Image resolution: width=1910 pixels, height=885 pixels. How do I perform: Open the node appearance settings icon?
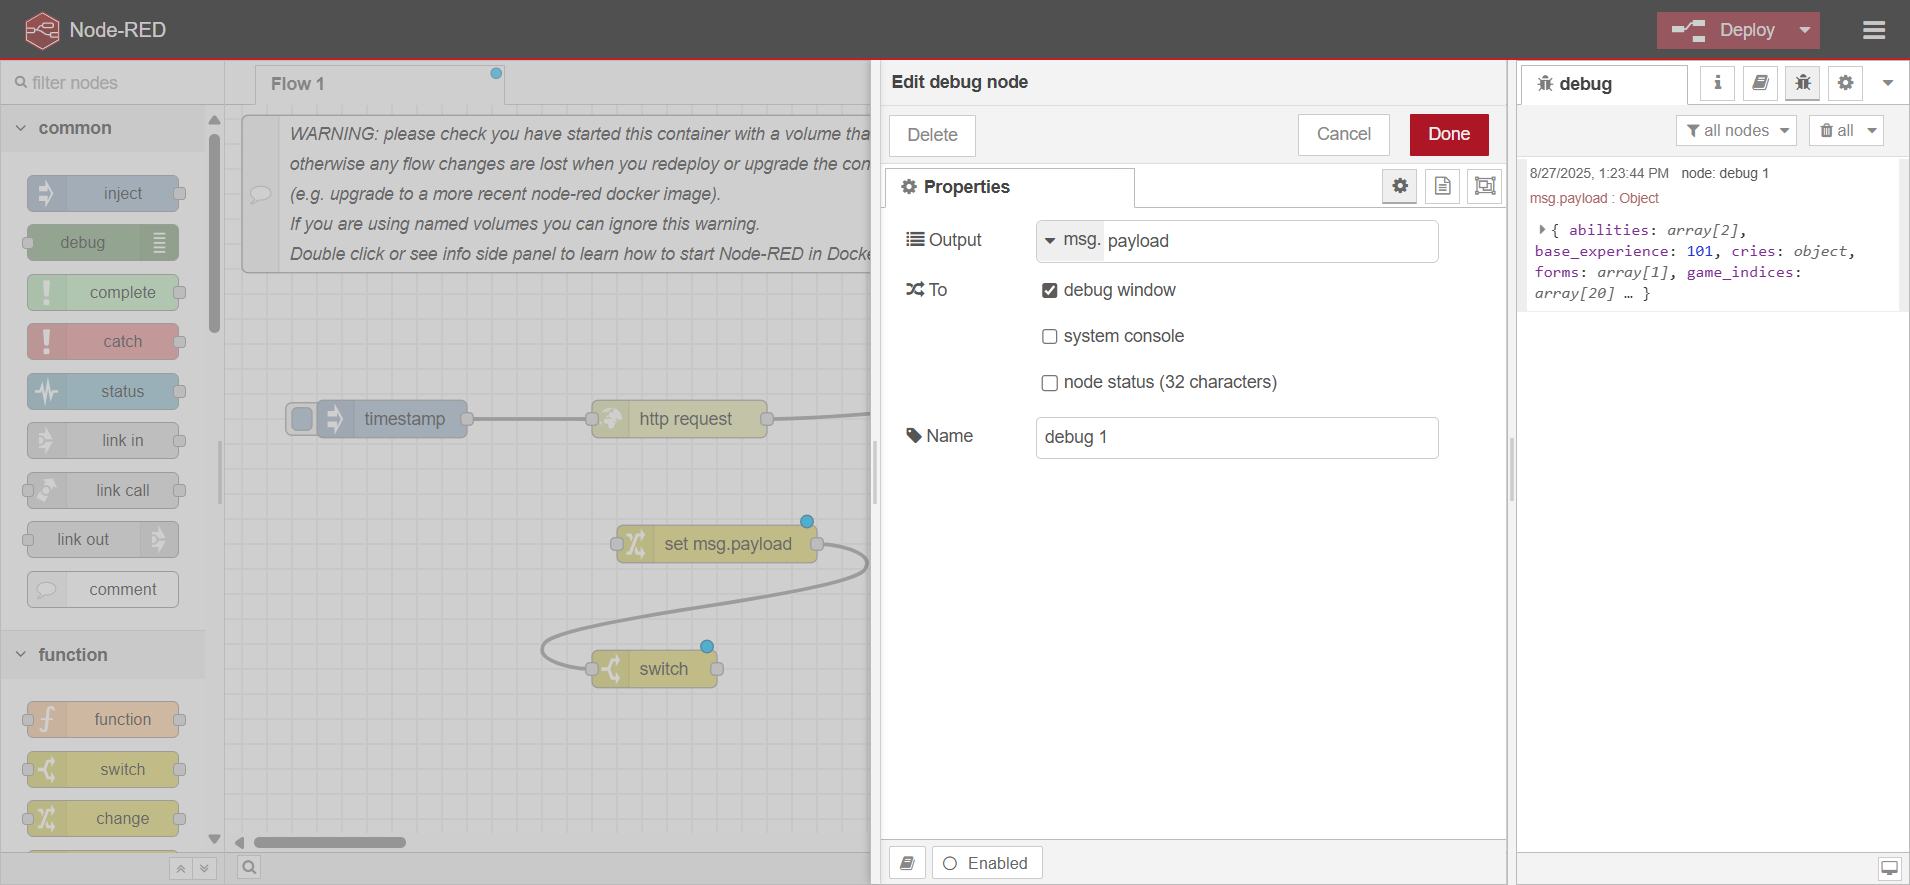[x=1485, y=186]
